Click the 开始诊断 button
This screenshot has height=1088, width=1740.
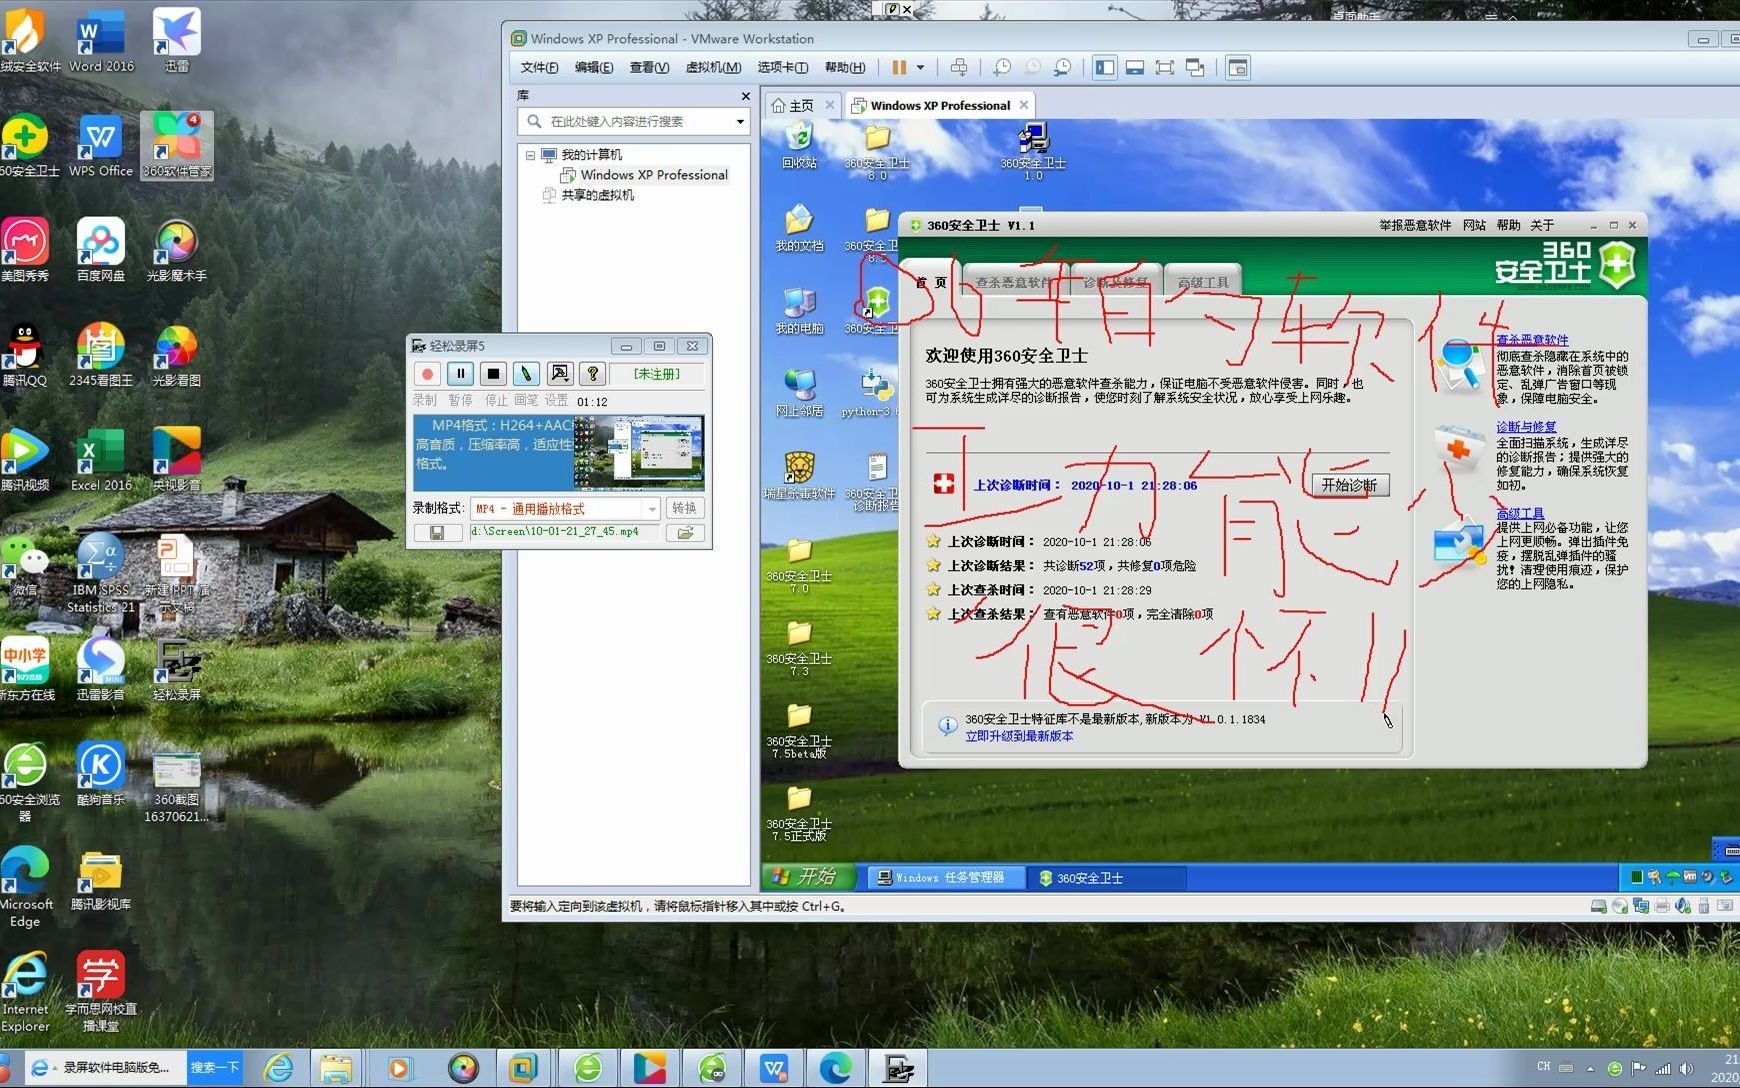click(x=1349, y=485)
